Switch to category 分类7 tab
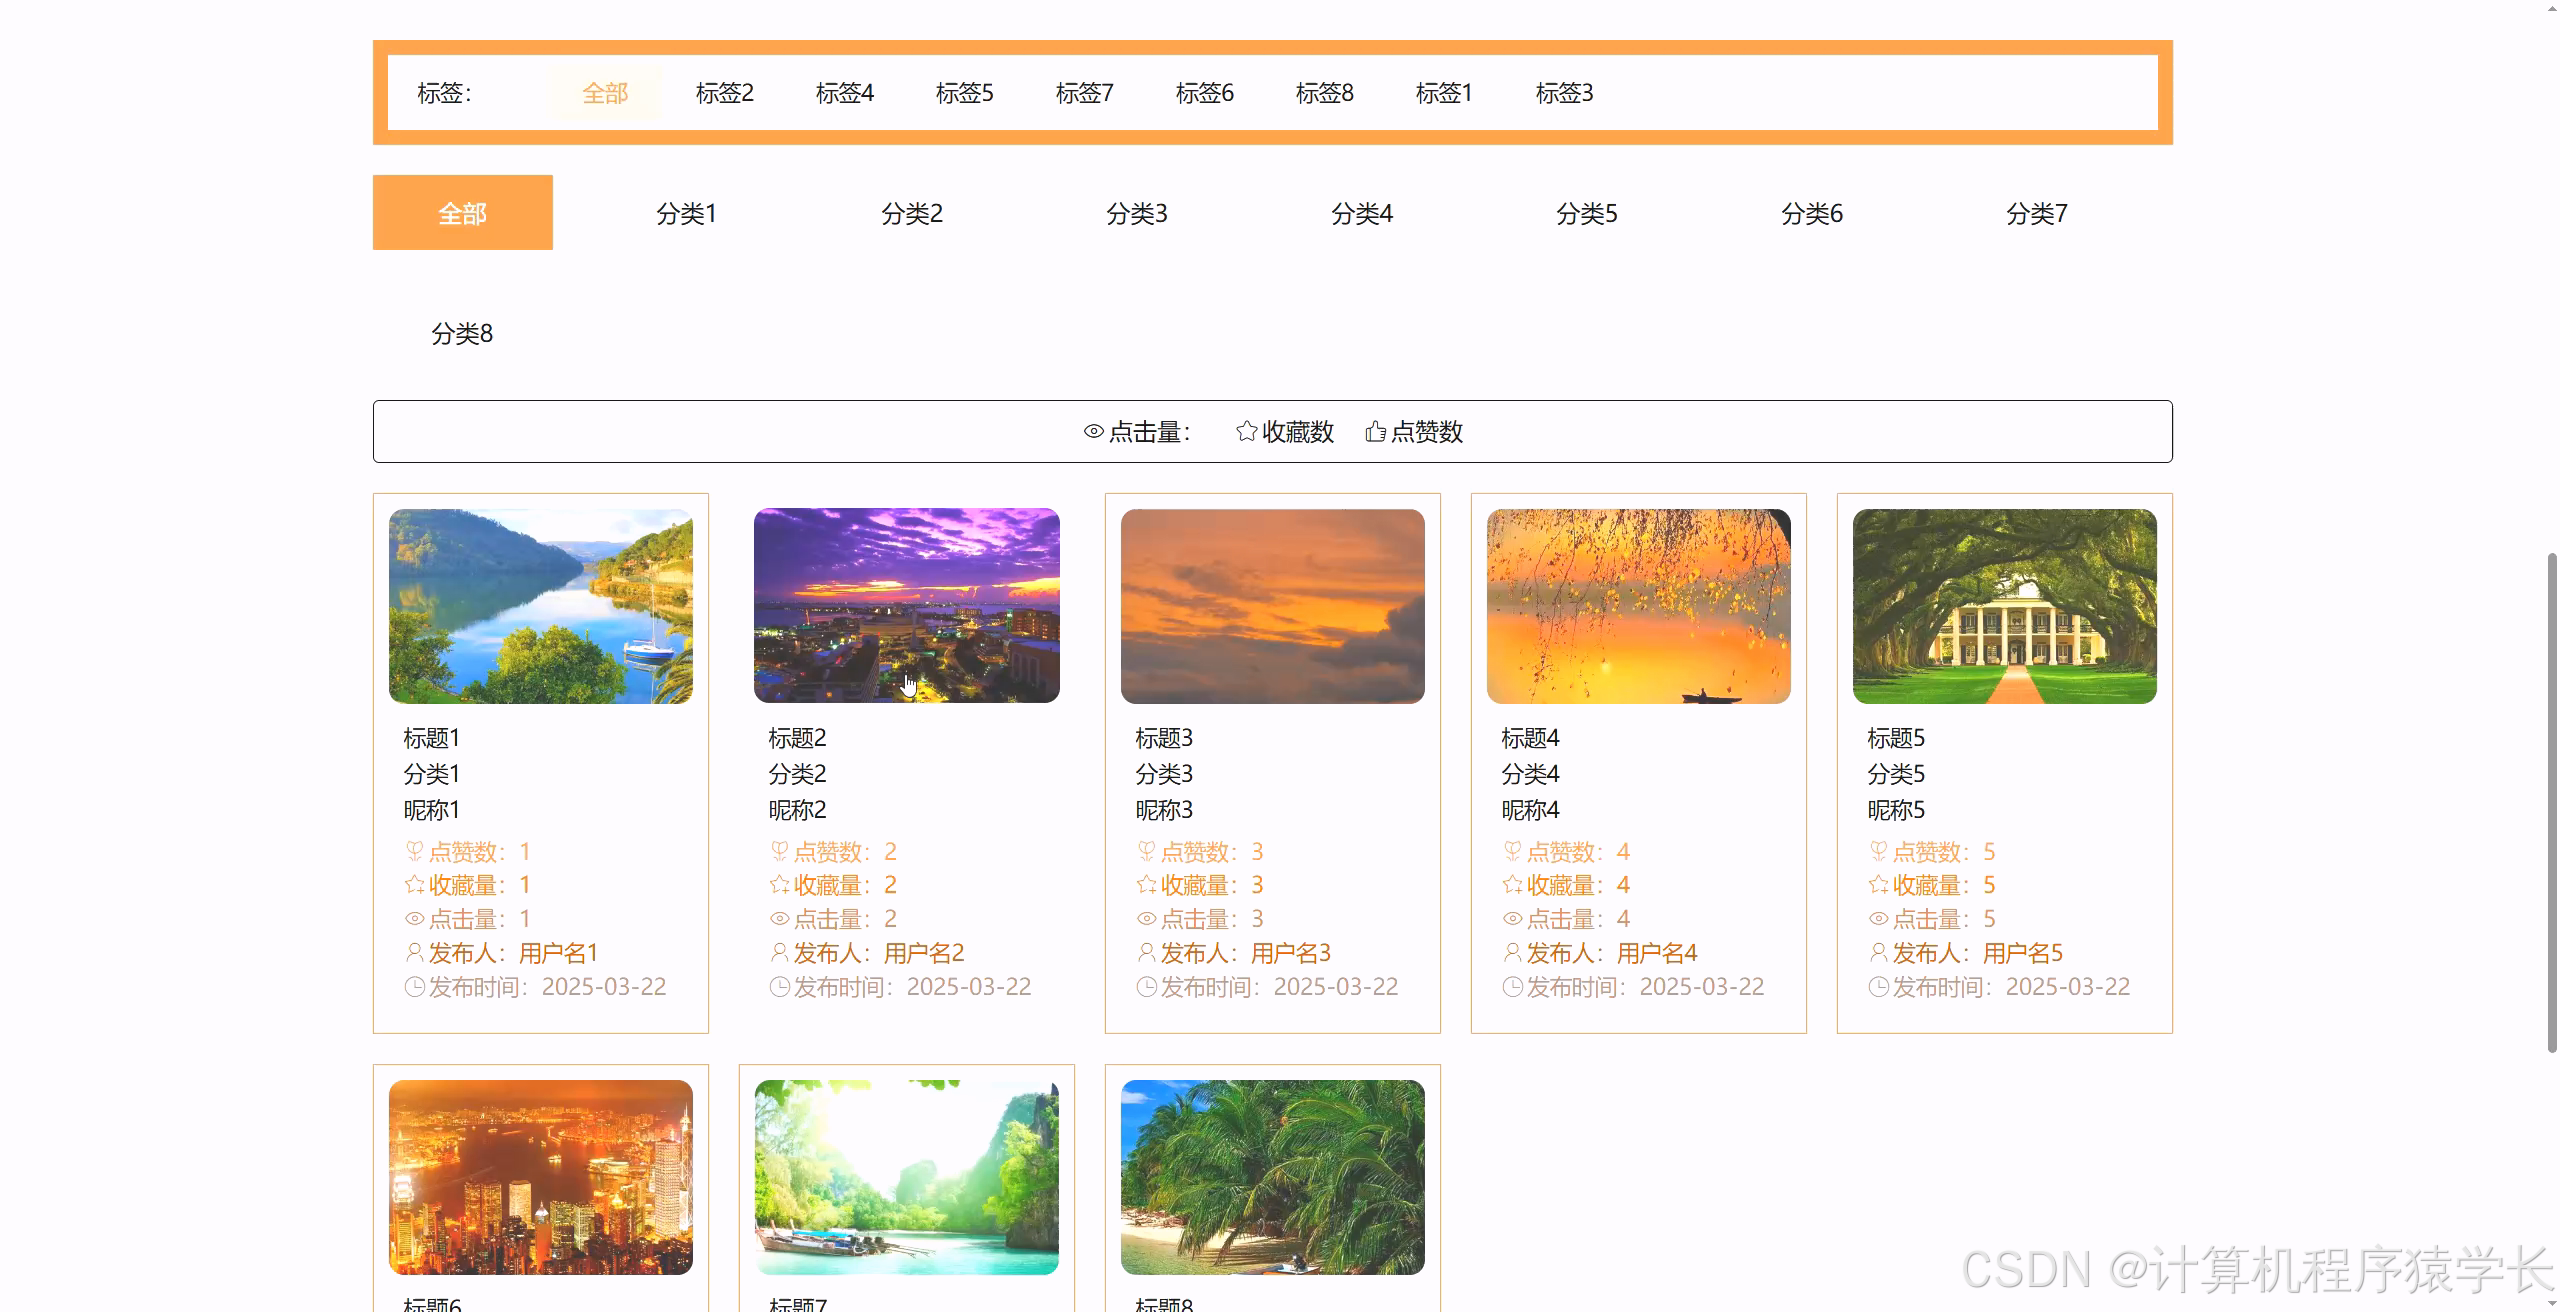The width and height of the screenshot is (2560, 1312). coord(2037,213)
